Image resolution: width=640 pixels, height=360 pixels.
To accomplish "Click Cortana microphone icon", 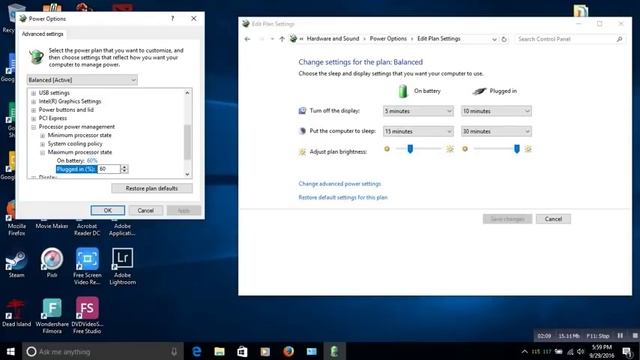I will click(174, 351).
